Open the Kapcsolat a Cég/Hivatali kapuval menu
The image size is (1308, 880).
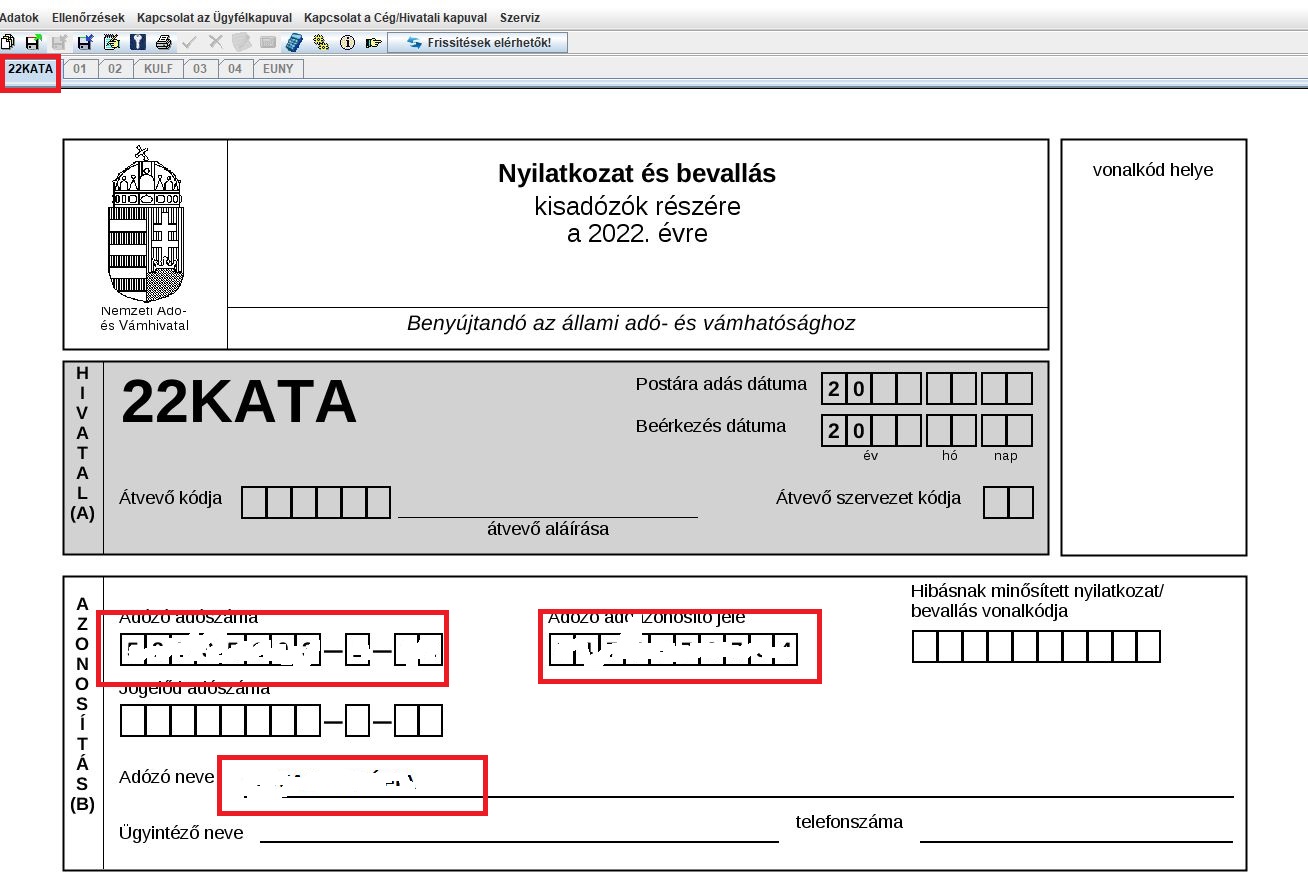tap(396, 18)
